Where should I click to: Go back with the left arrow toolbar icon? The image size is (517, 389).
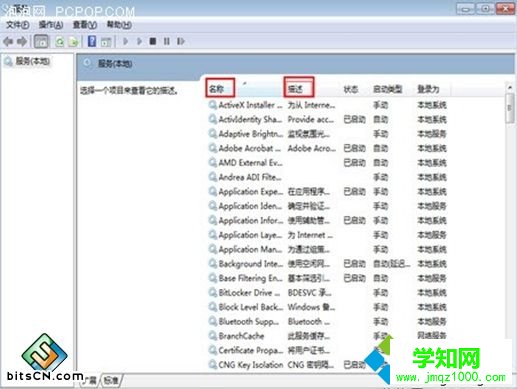coord(8,42)
